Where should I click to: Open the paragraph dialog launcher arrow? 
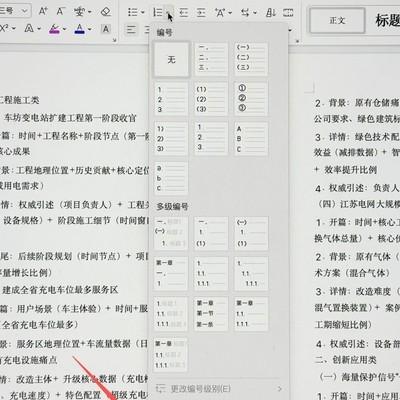coord(297,40)
